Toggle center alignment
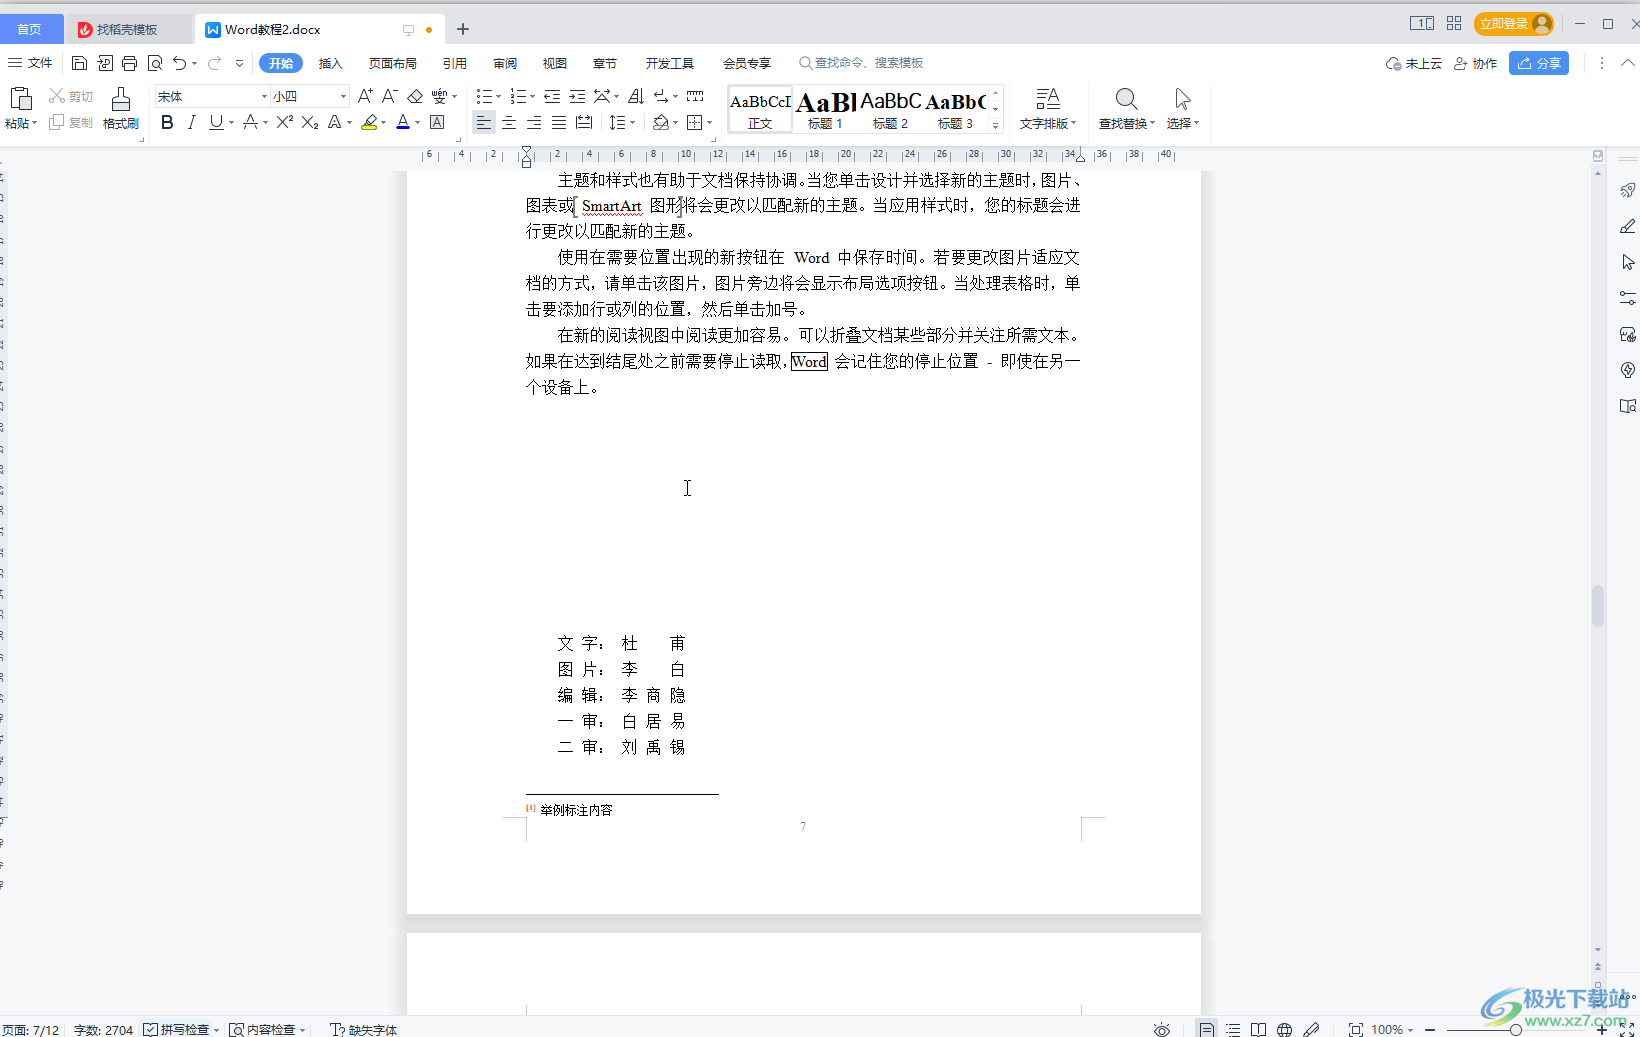 [x=509, y=122]
